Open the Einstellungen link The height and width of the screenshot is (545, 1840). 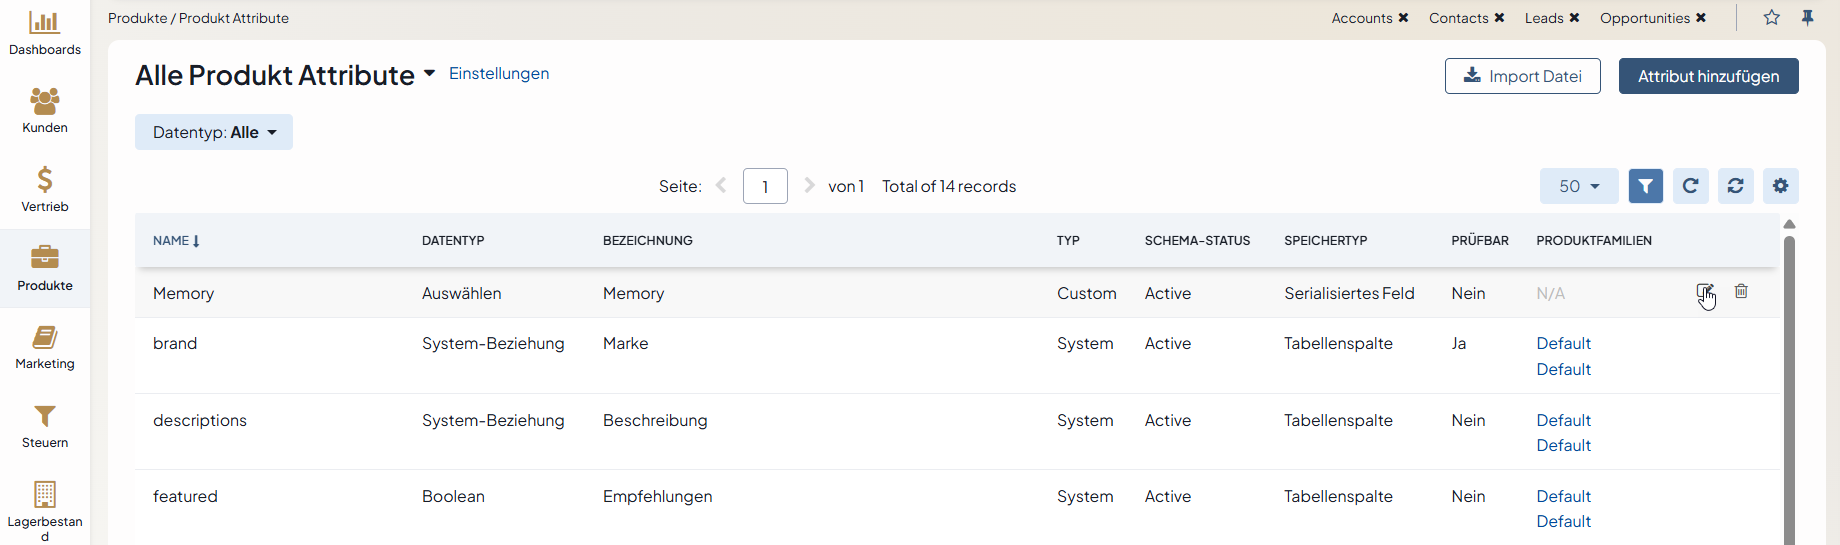pos(498,74)
